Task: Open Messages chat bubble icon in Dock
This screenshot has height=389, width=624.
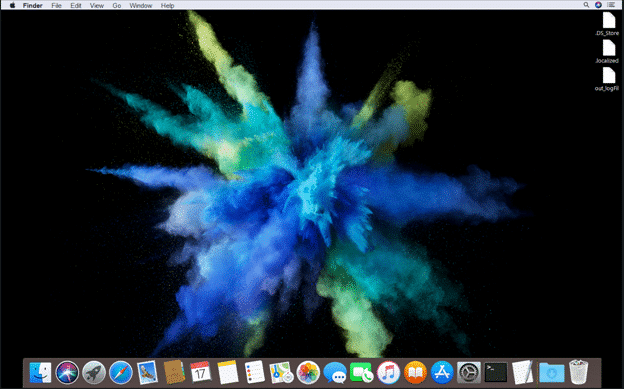Action: [x=335, y=373]
